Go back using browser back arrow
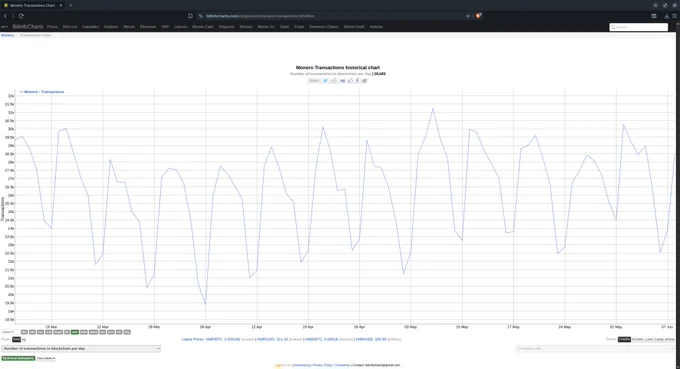Viewport: 680px width, 369px height. (5, 16)
